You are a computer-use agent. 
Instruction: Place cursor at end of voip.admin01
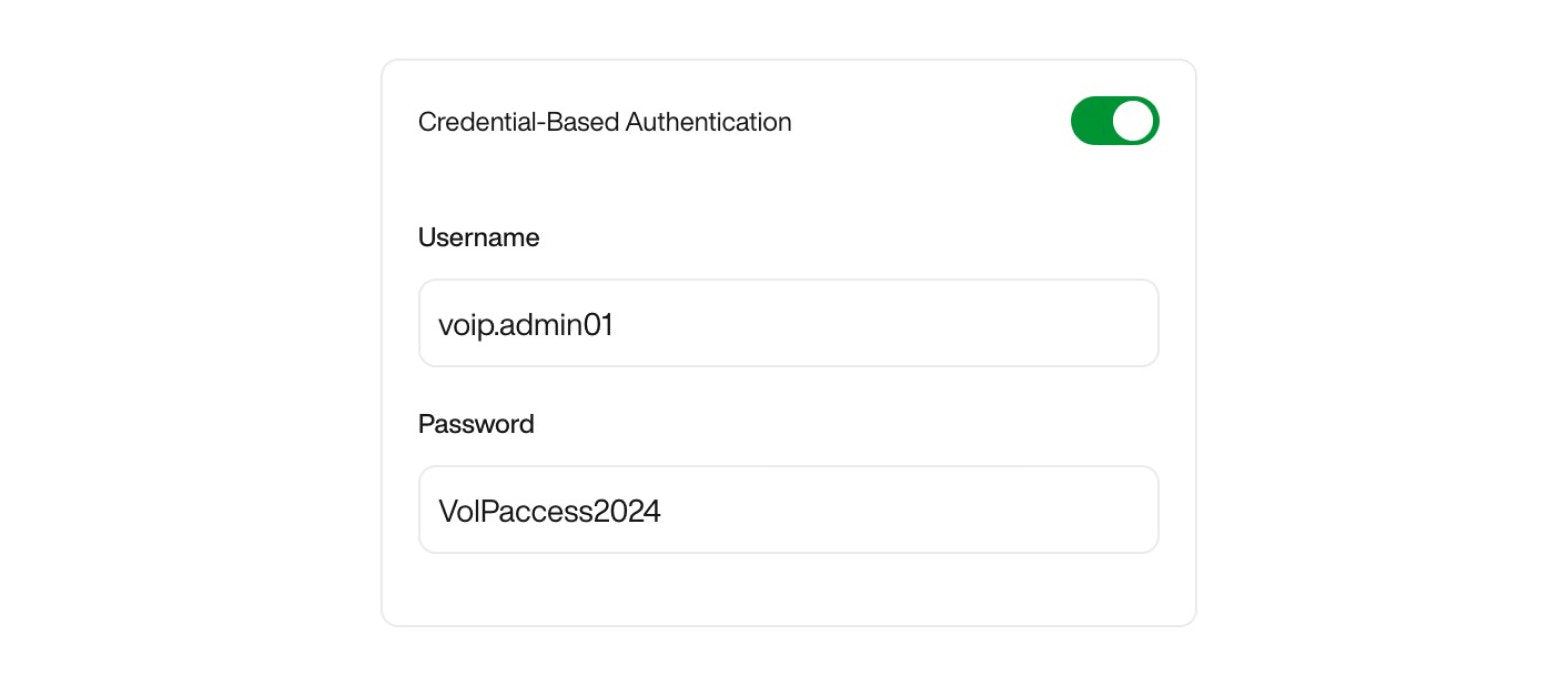pyautogui.click(x=614, y=325)
